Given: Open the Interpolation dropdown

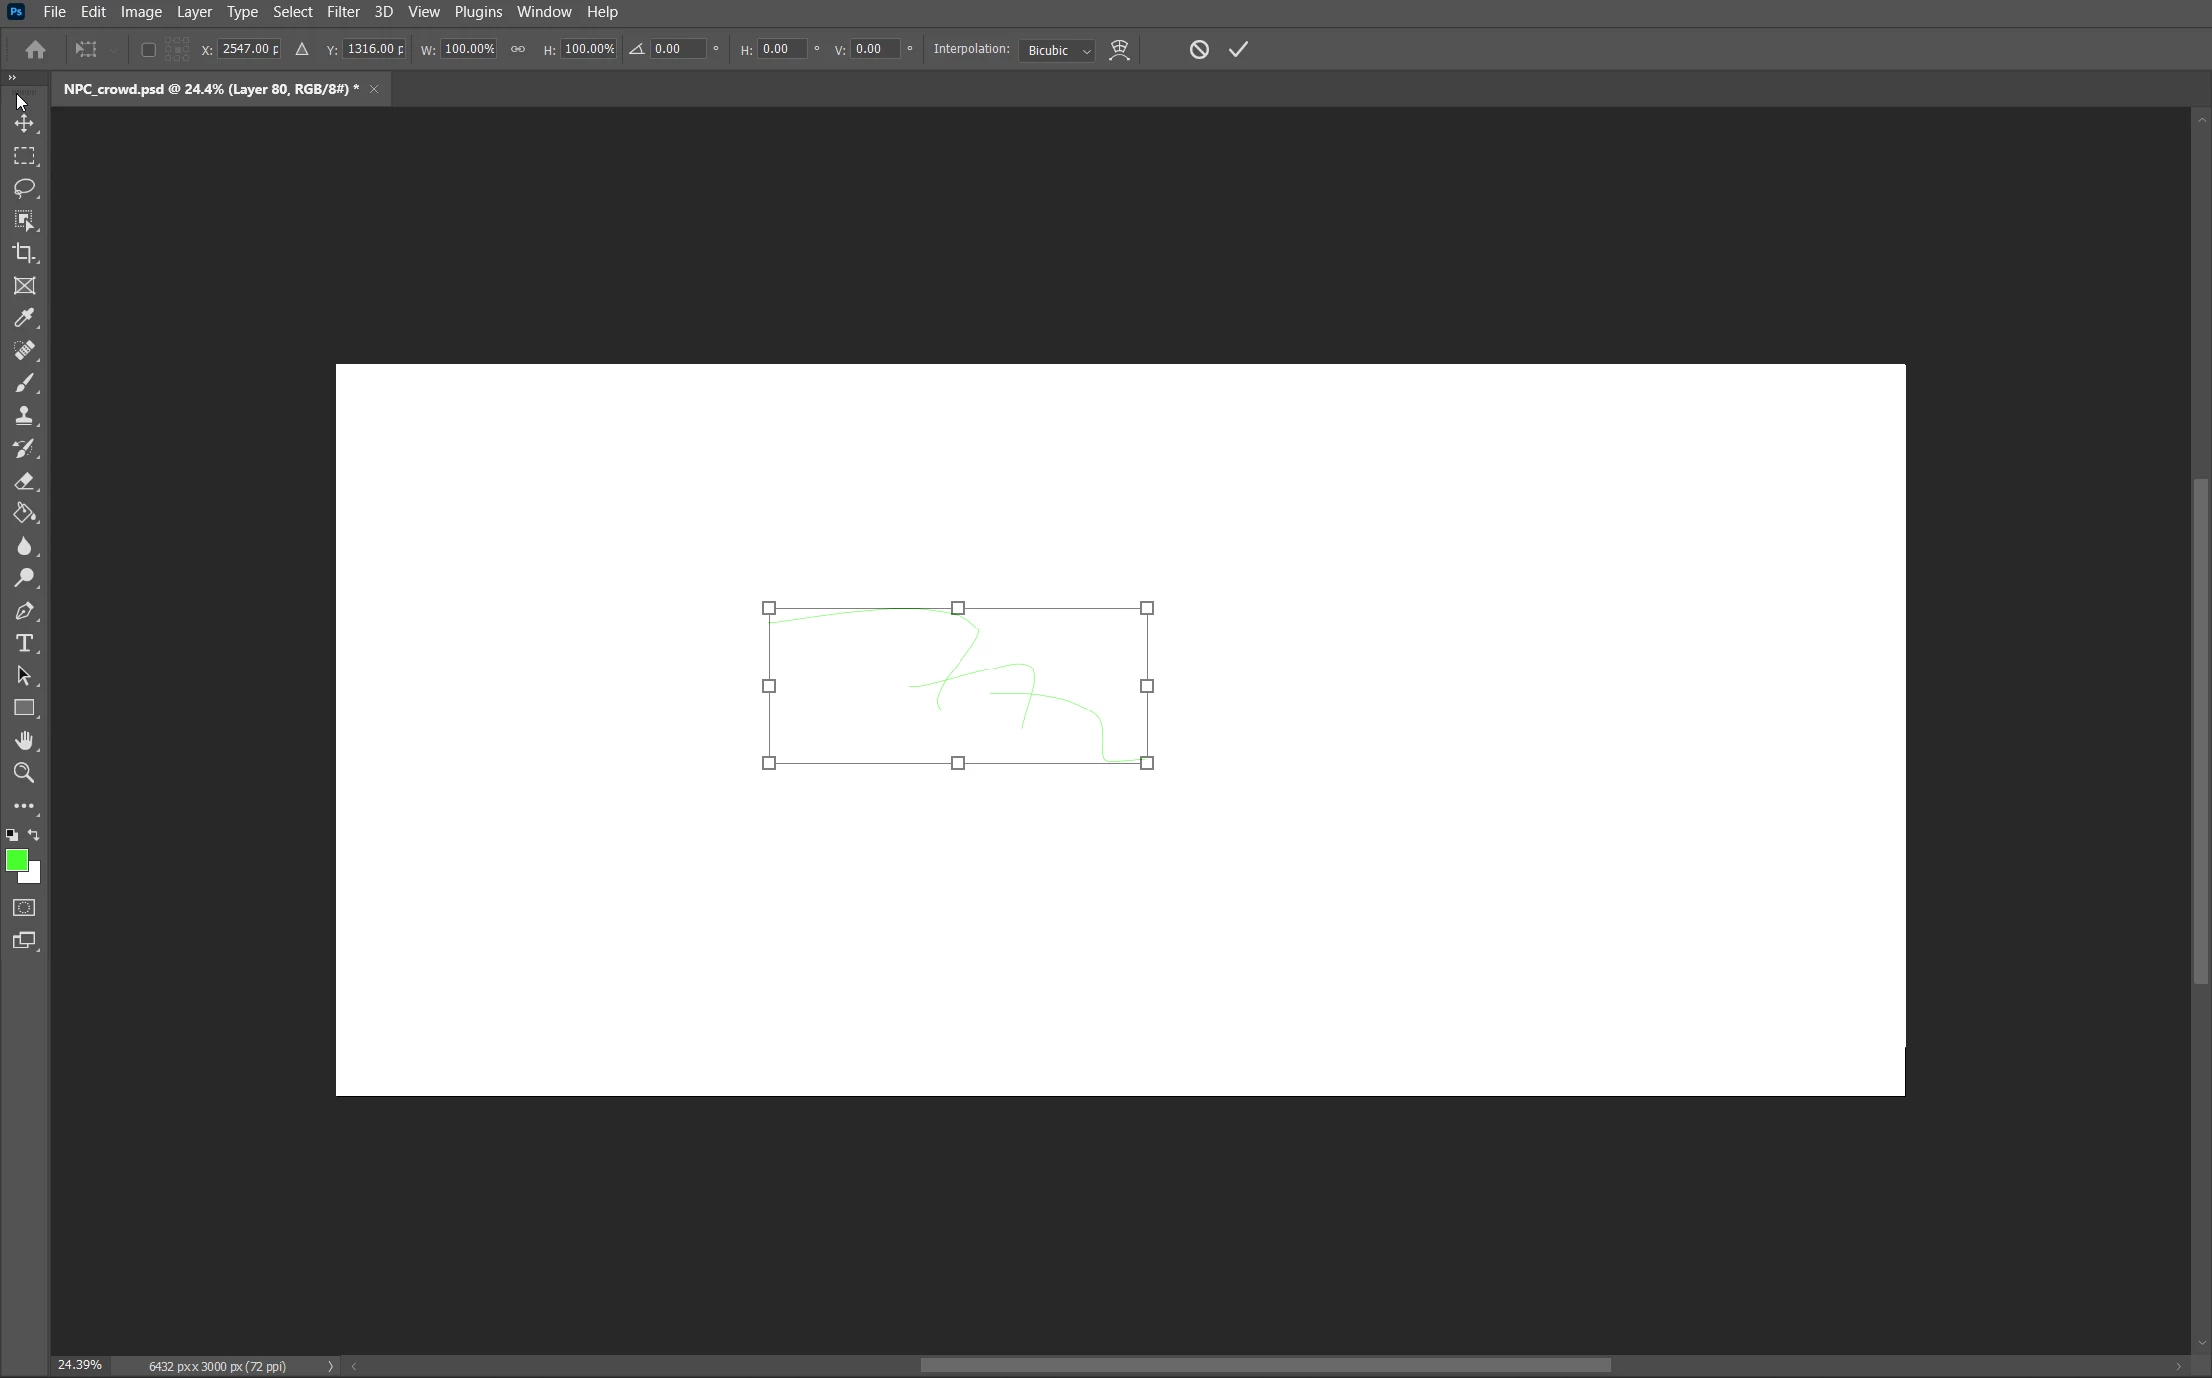Looking at the screenshot, I should [1057, 50].
